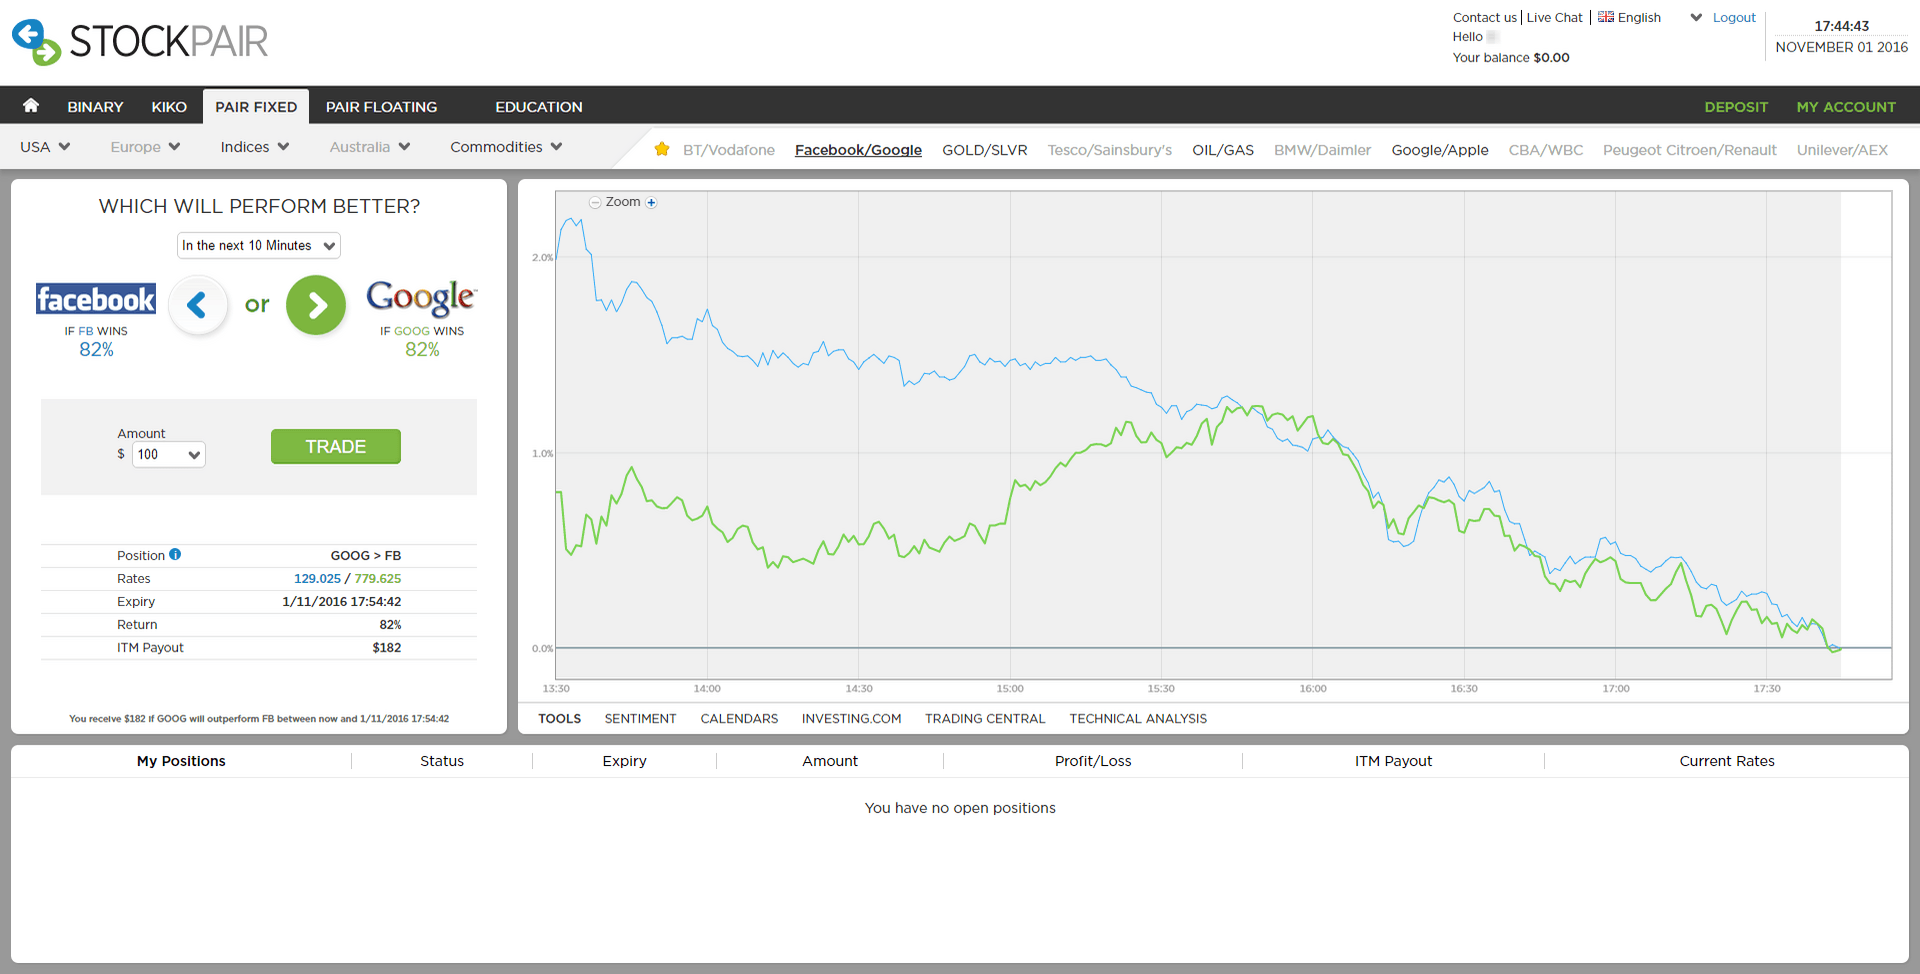Click Contact us link

pyautogui.click(x=1485, y=17)
